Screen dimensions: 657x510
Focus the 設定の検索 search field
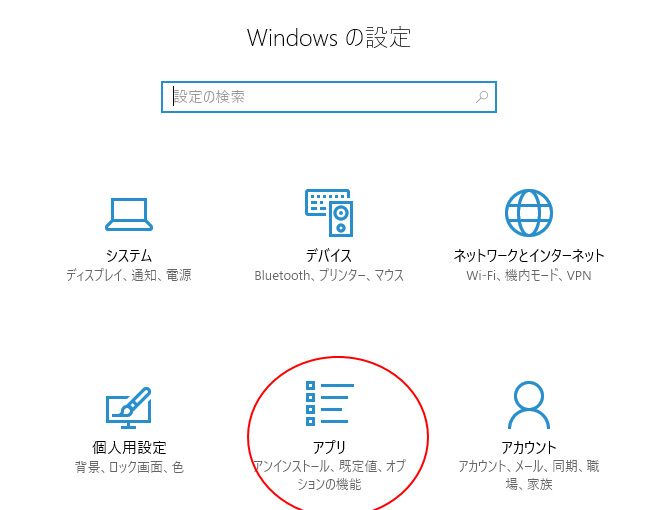pos(329,97)
